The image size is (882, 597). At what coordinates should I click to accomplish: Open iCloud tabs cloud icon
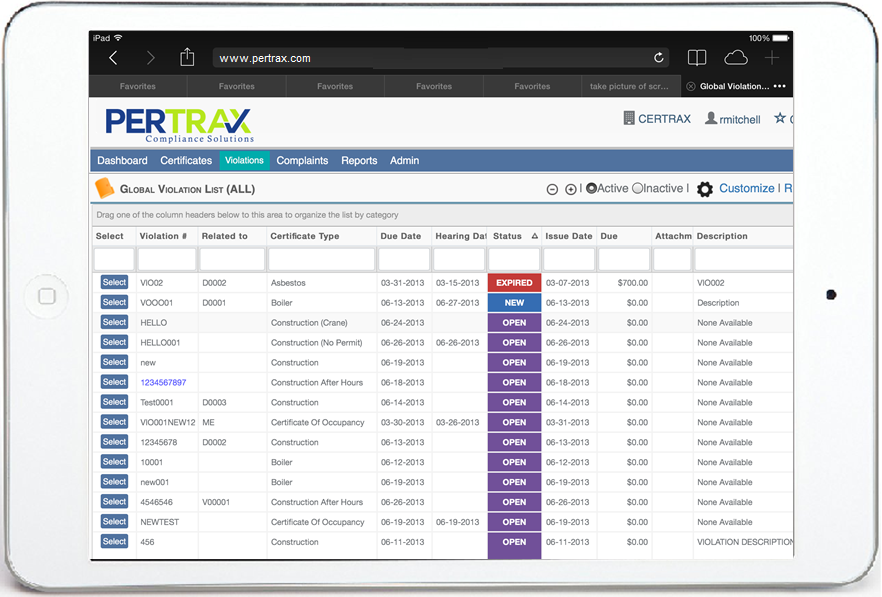click(x=736, y=57)
